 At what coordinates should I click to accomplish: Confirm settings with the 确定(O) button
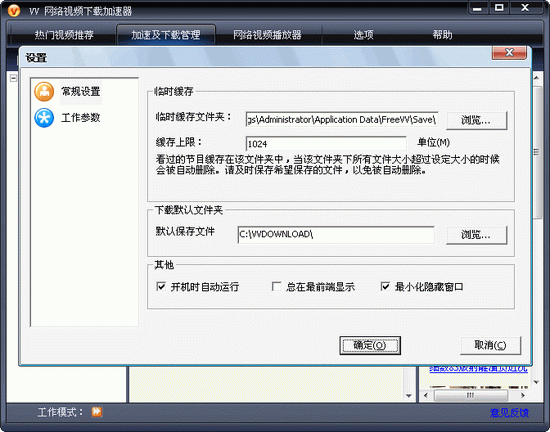[x=370, y=345]
